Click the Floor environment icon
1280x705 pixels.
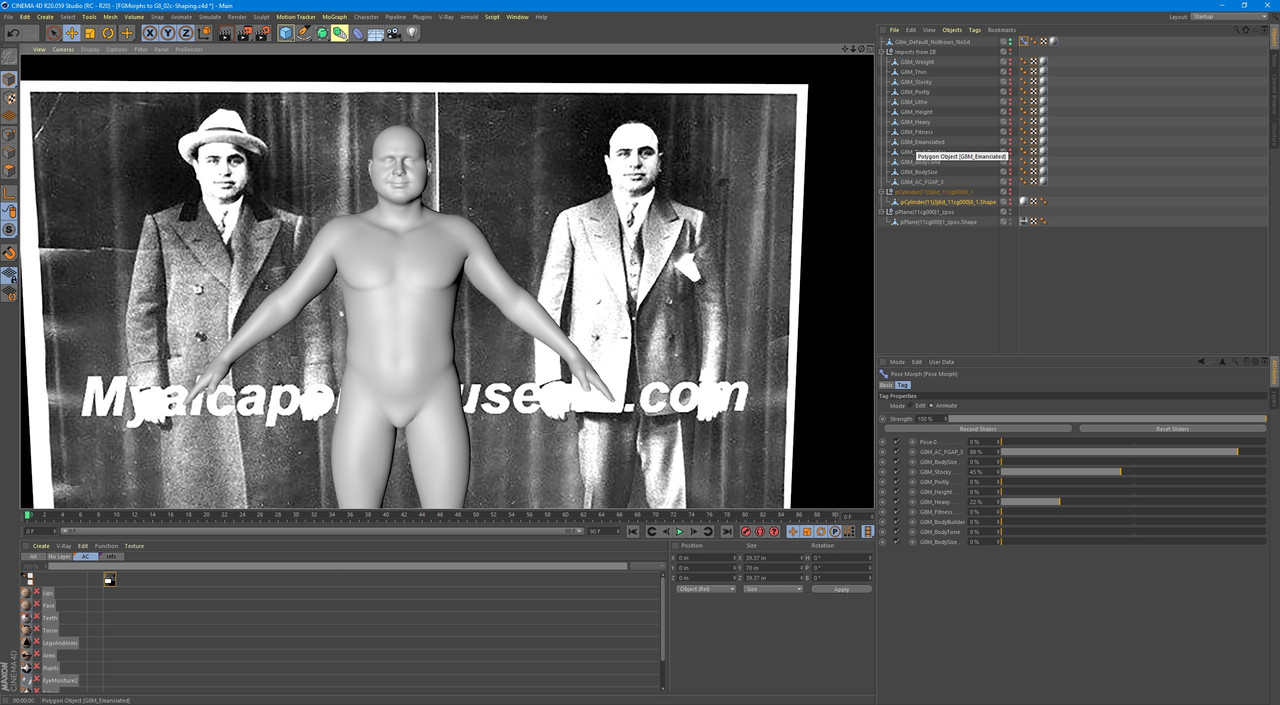[x=376, y=33]
